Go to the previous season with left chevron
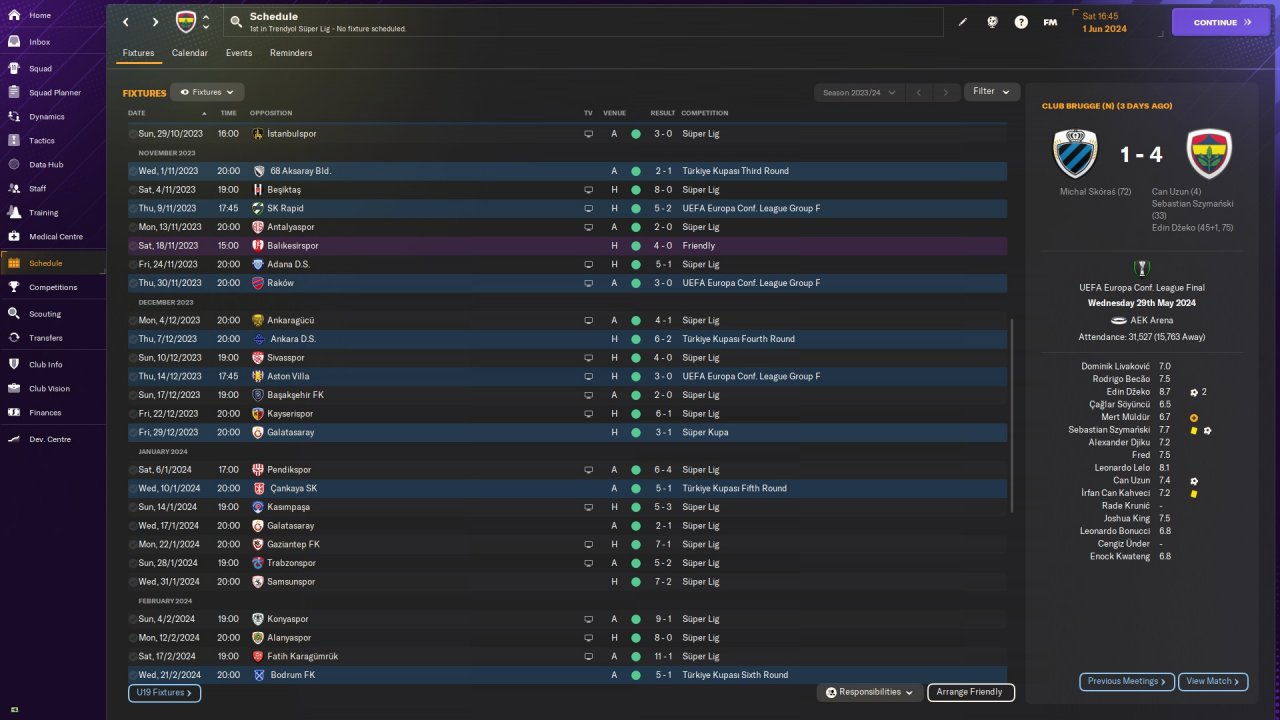Viewport: 1280px width, 720px height. coord(919,93)
